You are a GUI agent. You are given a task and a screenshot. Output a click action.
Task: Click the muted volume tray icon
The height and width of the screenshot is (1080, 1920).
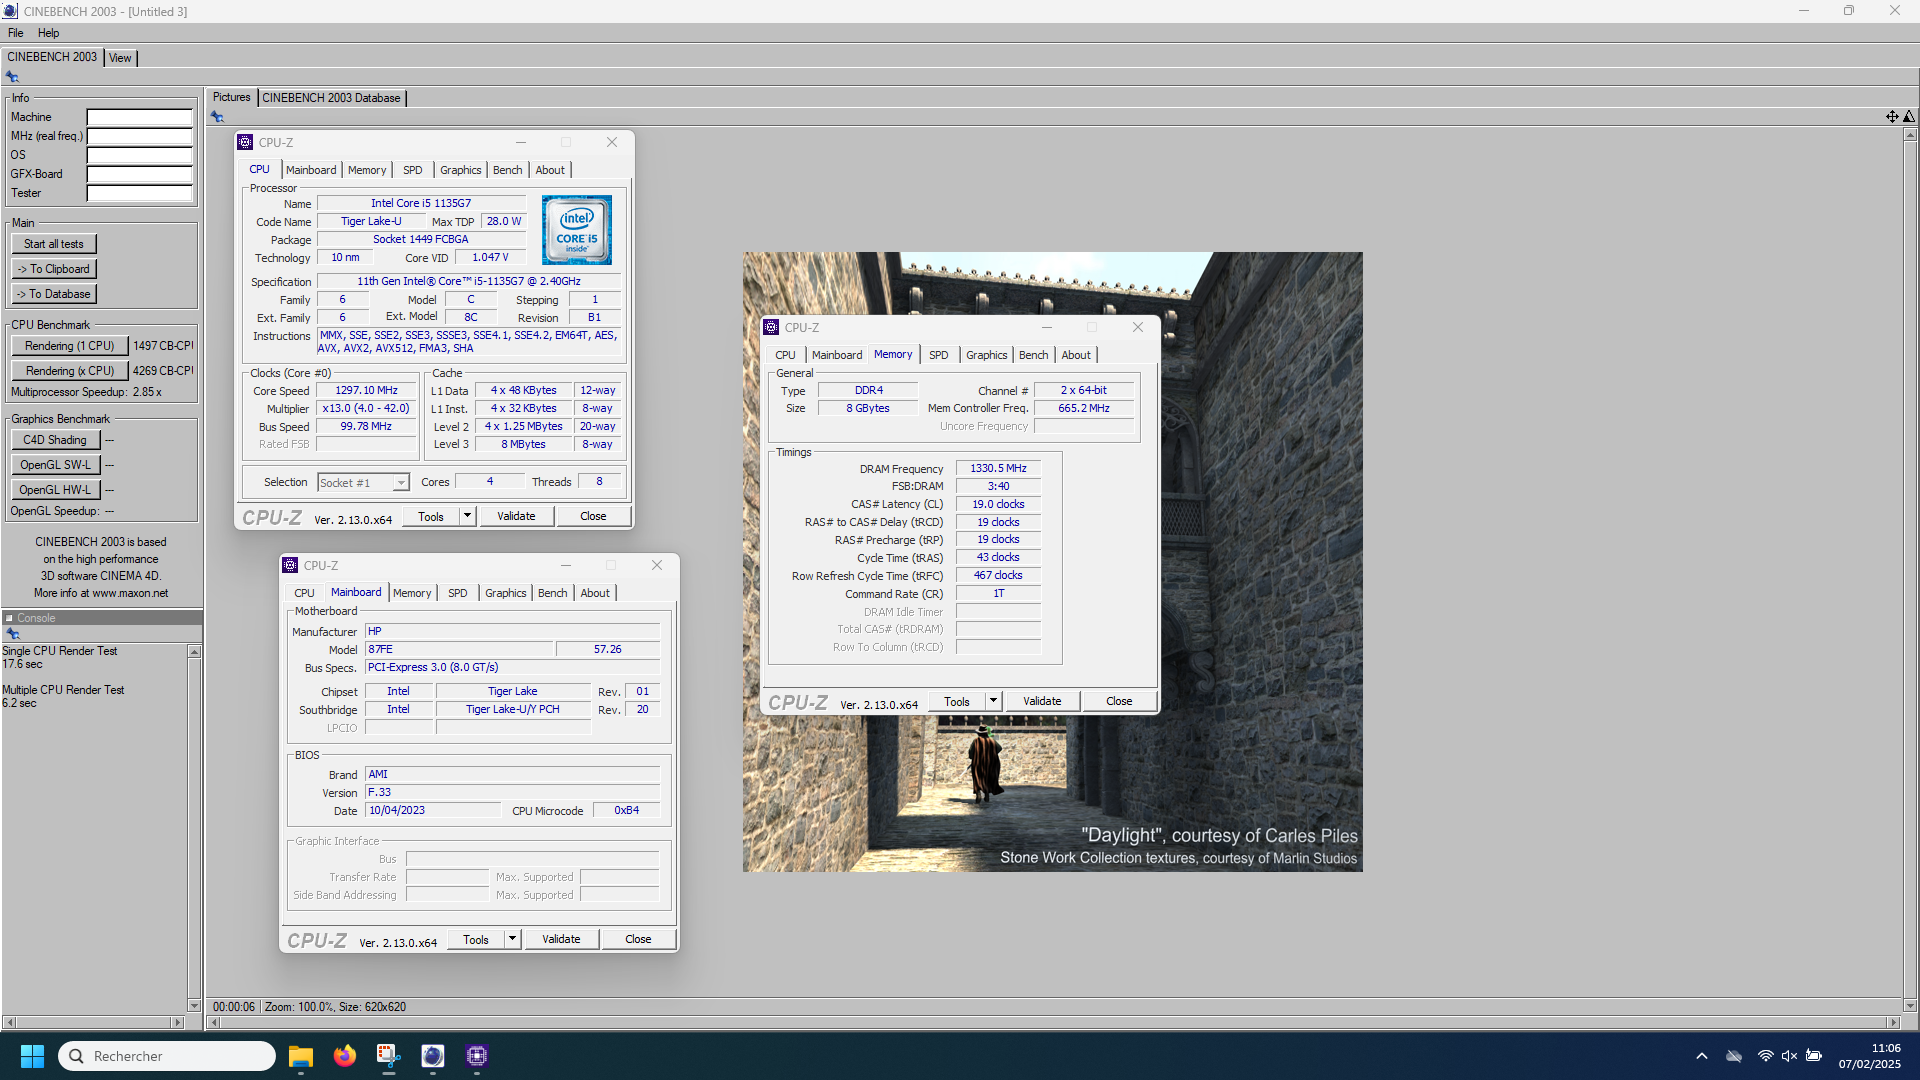(x=1789, y=1056)
